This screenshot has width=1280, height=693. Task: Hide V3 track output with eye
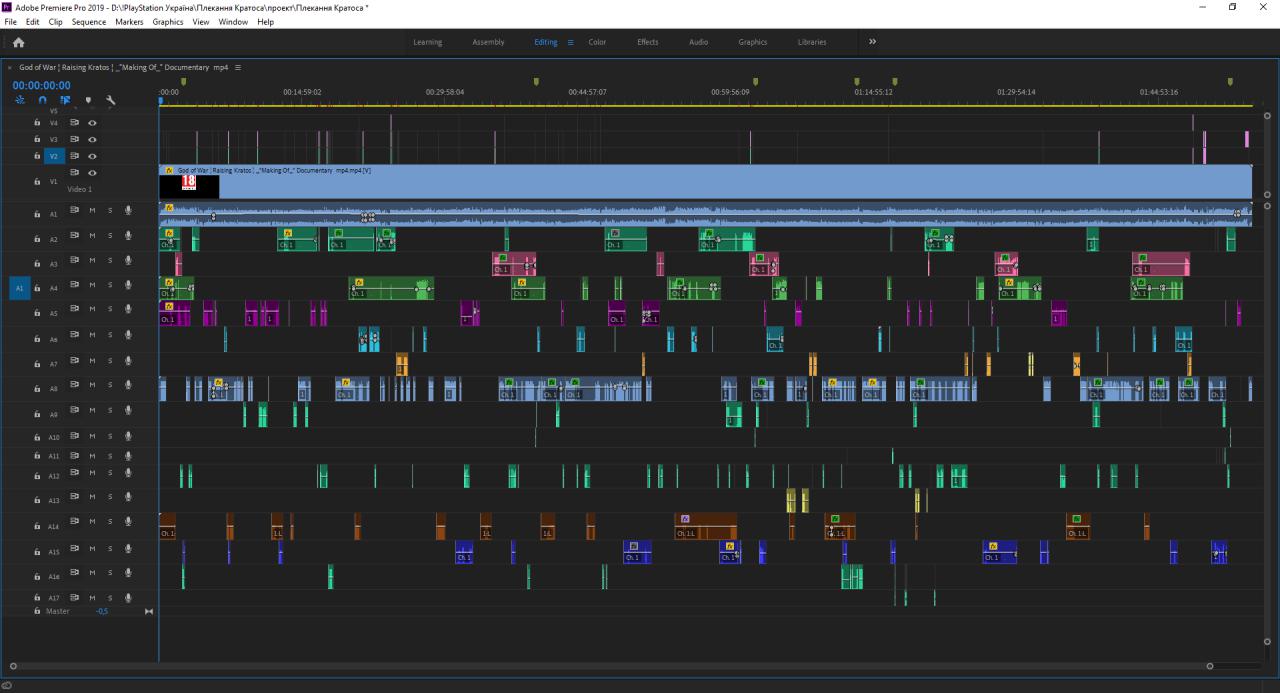click(x=92, y=139)
